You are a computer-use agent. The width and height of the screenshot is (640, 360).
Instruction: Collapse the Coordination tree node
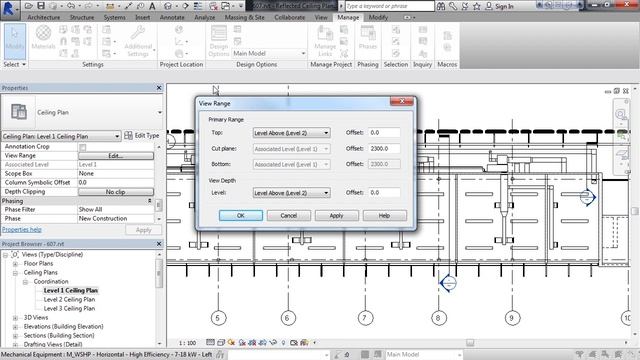click(x=25, y=282)
